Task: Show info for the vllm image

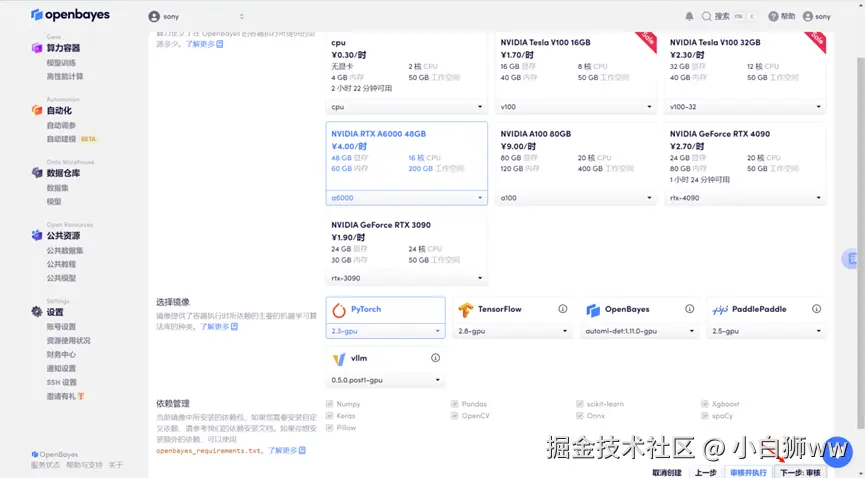Action: [435, 358]
